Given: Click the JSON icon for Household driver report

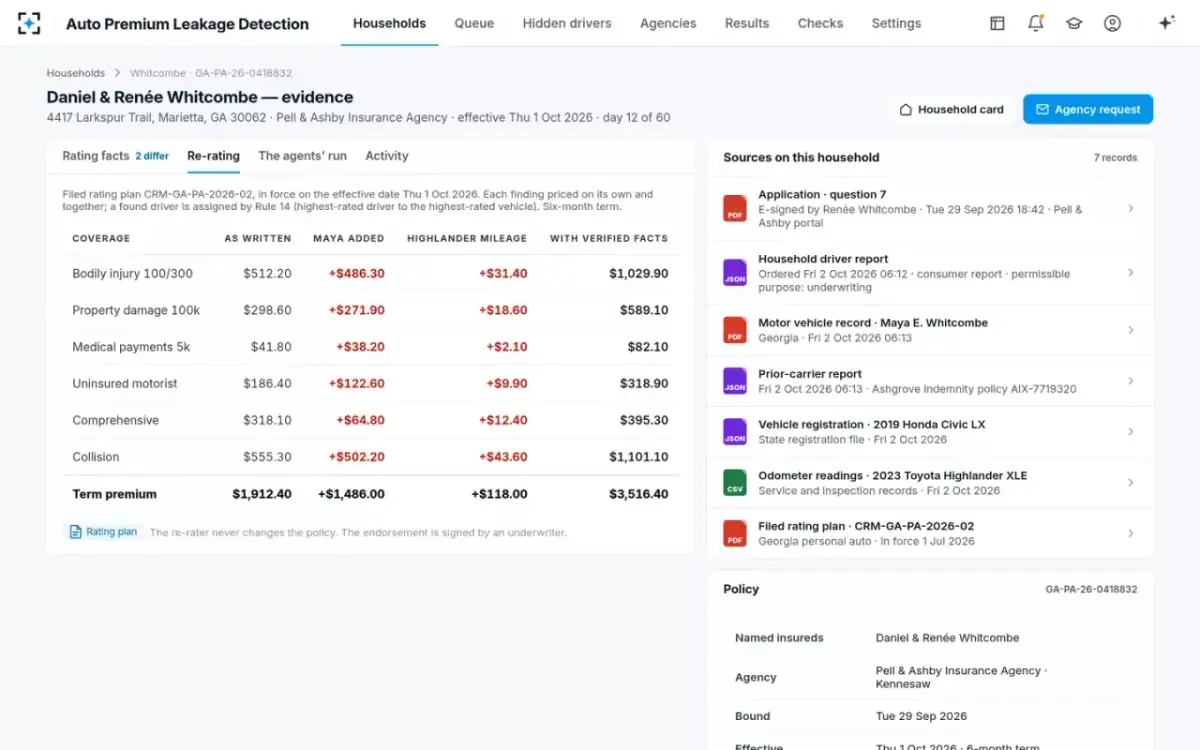Looking at the screenshot, I should tap(735, 273).
